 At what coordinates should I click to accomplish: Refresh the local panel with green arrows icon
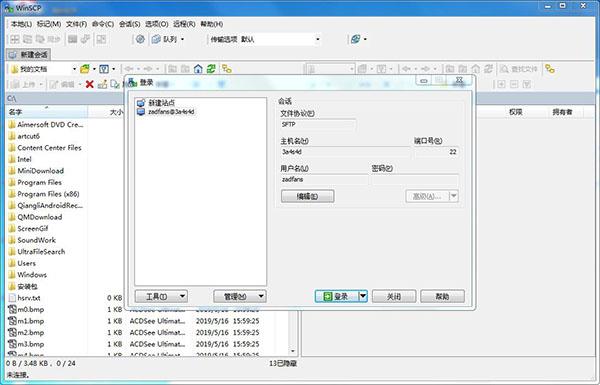(211, 69)
